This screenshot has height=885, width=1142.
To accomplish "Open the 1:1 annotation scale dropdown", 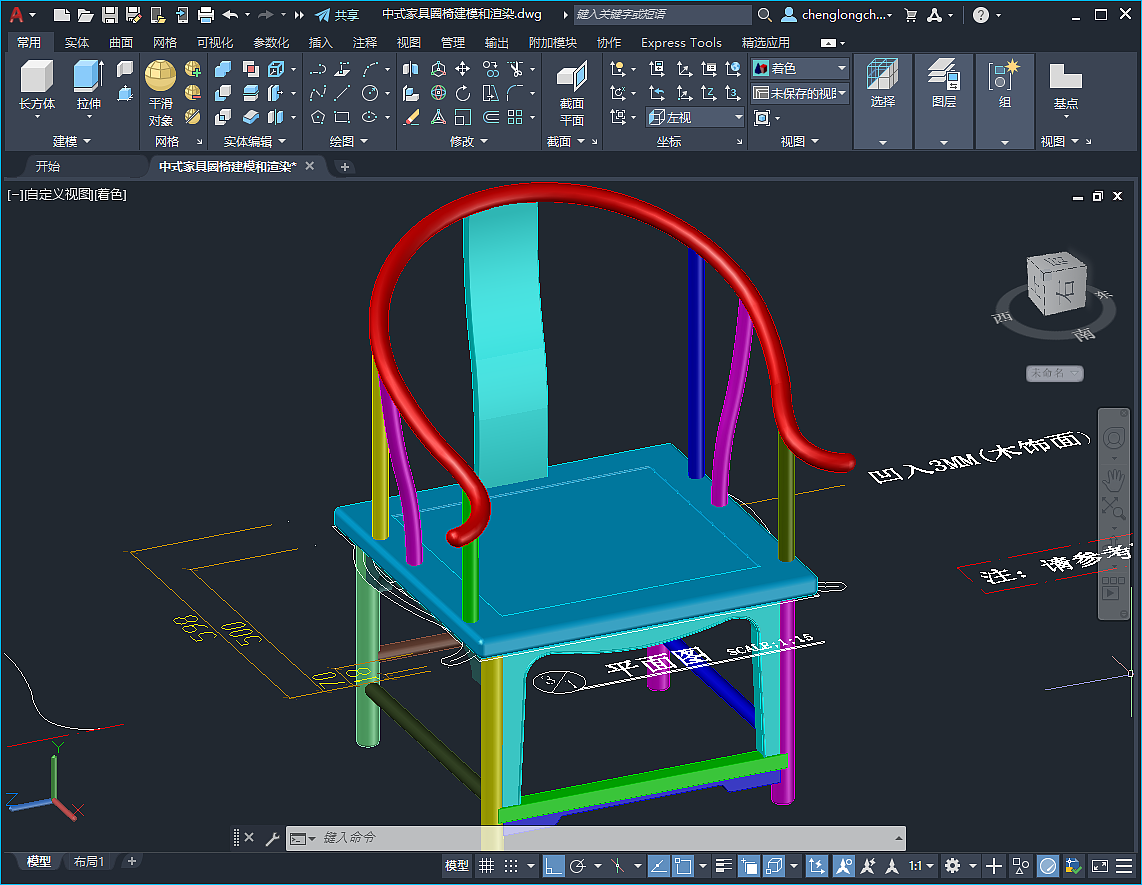I will click(921, 866).
